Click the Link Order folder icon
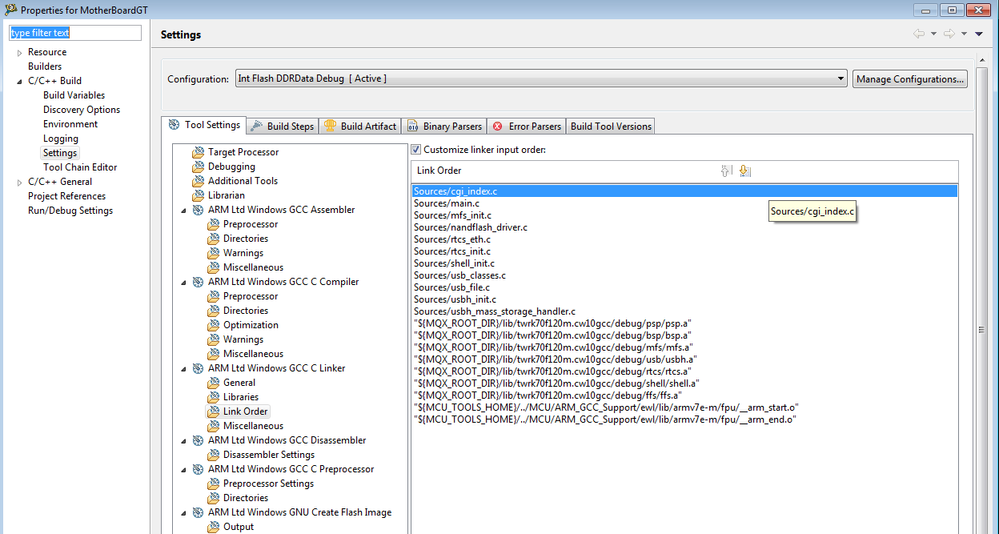The image size is (999, 534). tap(213, 412)
